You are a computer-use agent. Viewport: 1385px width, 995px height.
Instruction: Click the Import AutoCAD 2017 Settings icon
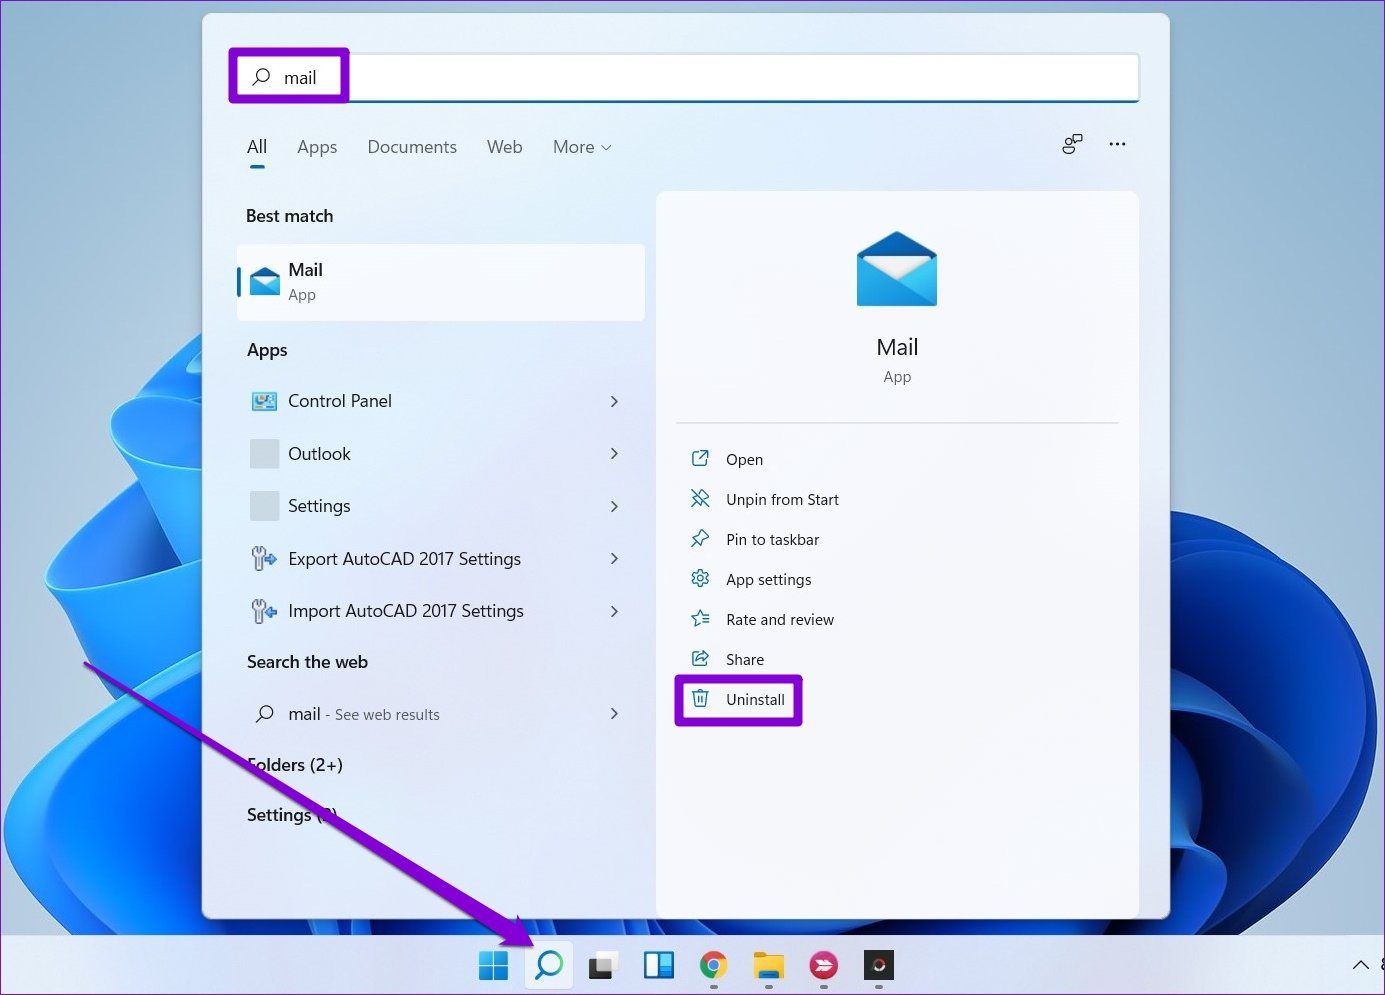(x=264, y=610)
